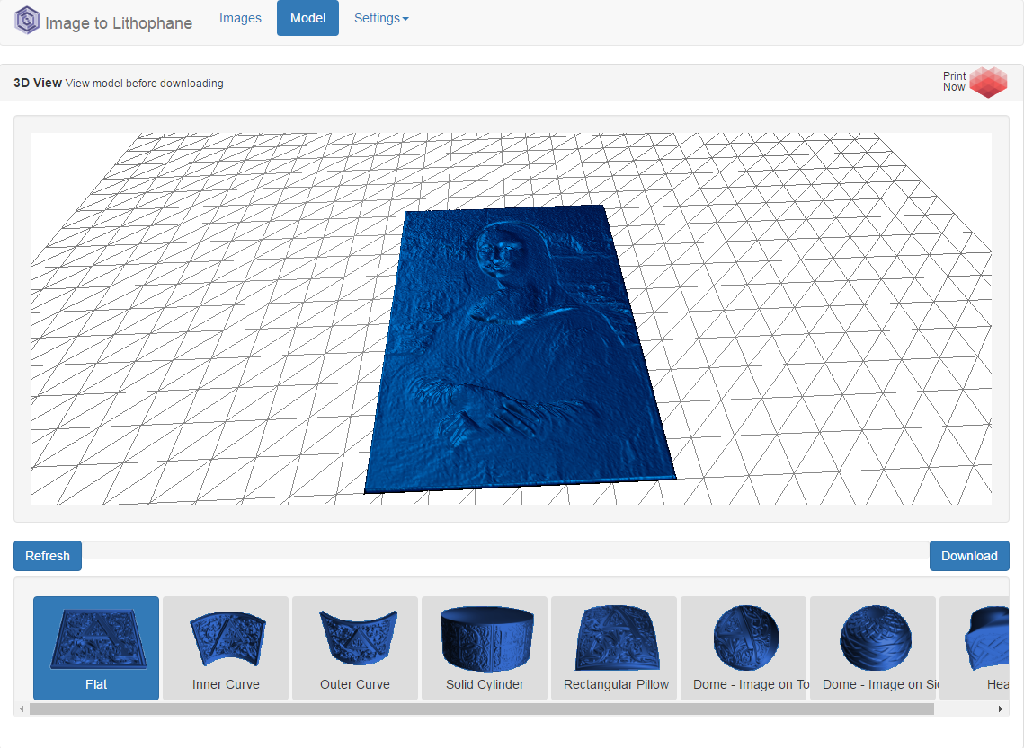Click the Print Now label text
Screen dimensions: 1024x748
(x=954, y=82)
